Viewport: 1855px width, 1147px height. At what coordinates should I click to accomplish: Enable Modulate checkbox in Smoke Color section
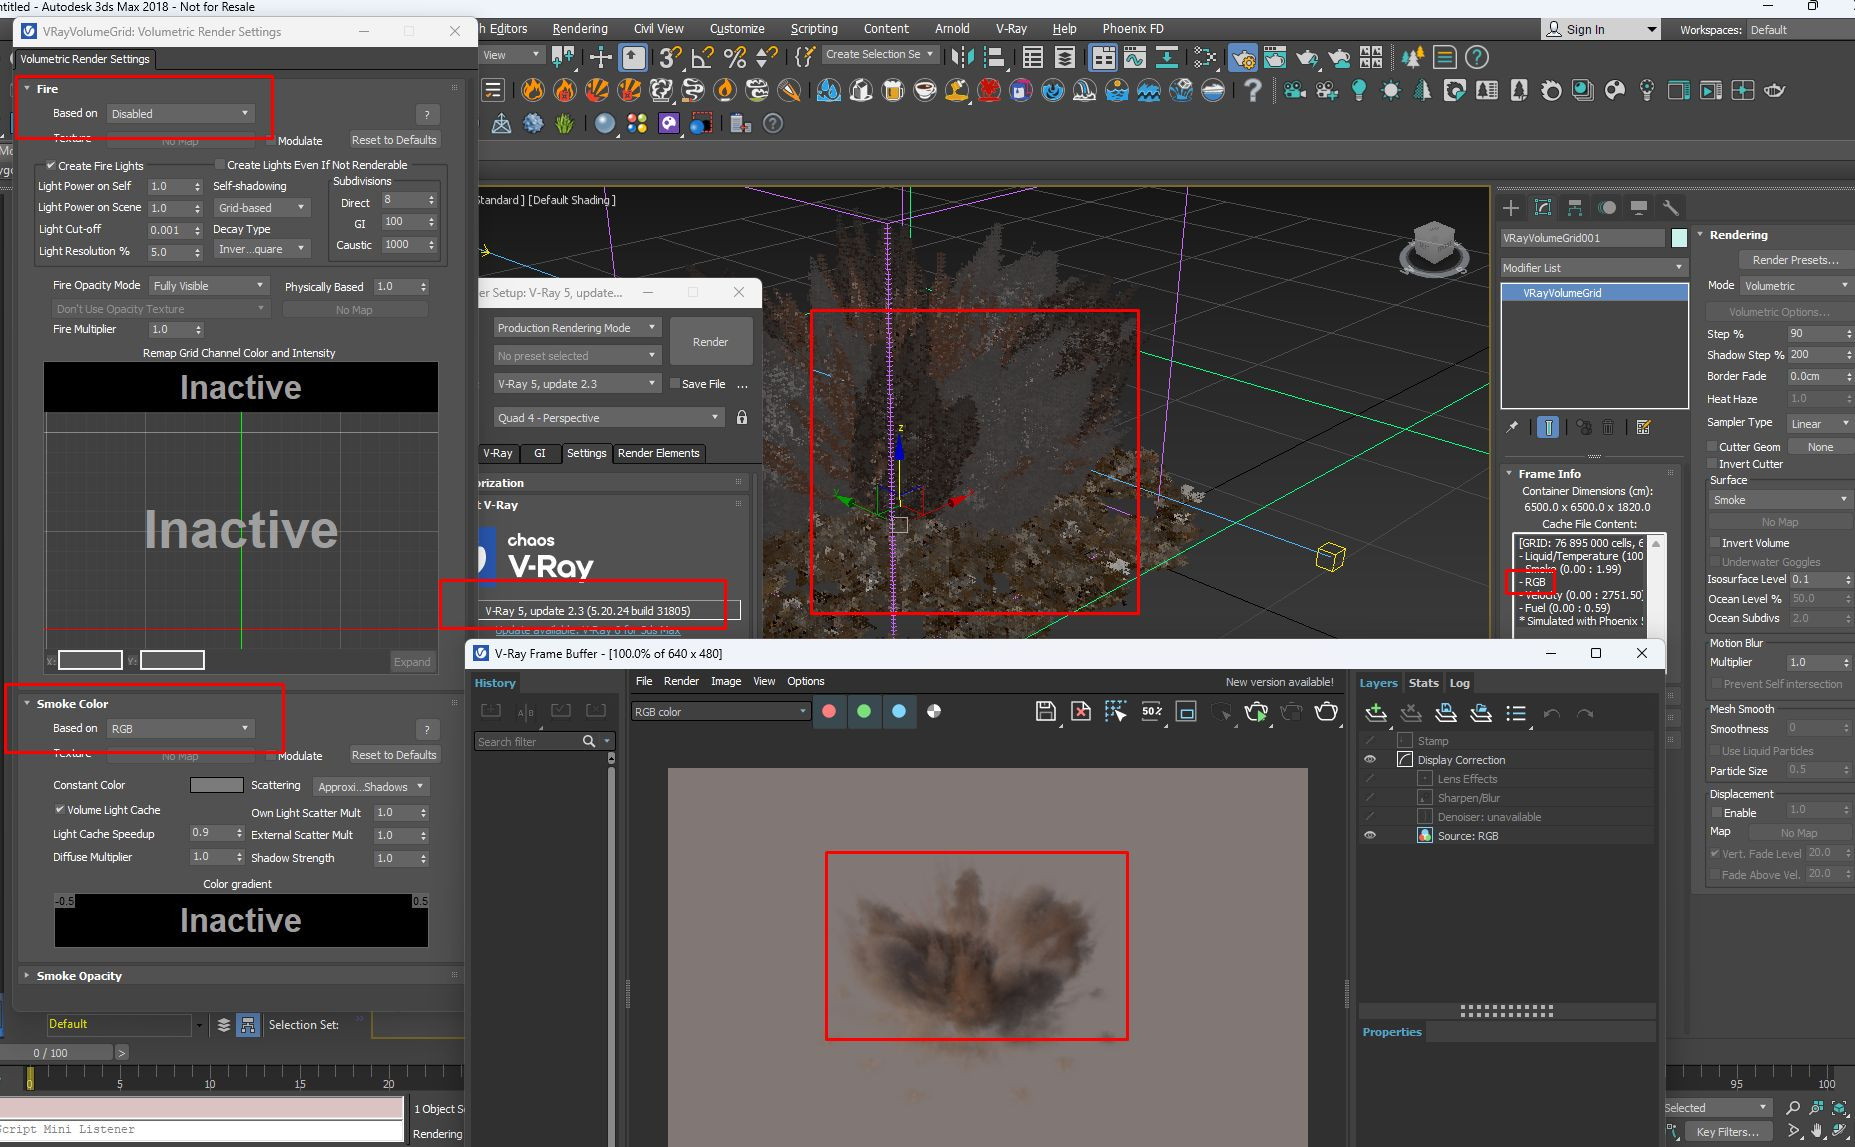(271, 755)
